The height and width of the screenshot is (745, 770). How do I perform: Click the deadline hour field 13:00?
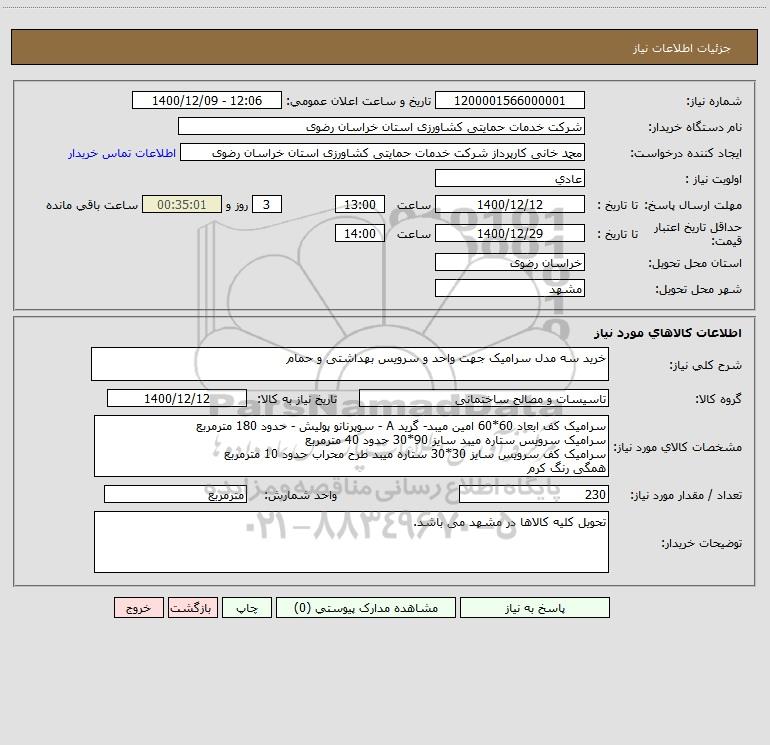point(359,204)
